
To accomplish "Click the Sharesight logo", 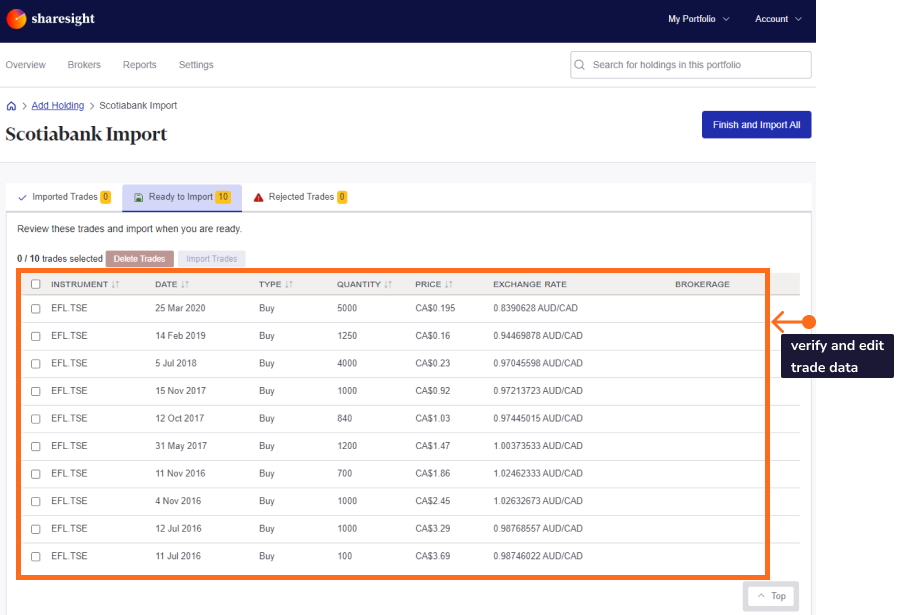I will pos(51,18).
